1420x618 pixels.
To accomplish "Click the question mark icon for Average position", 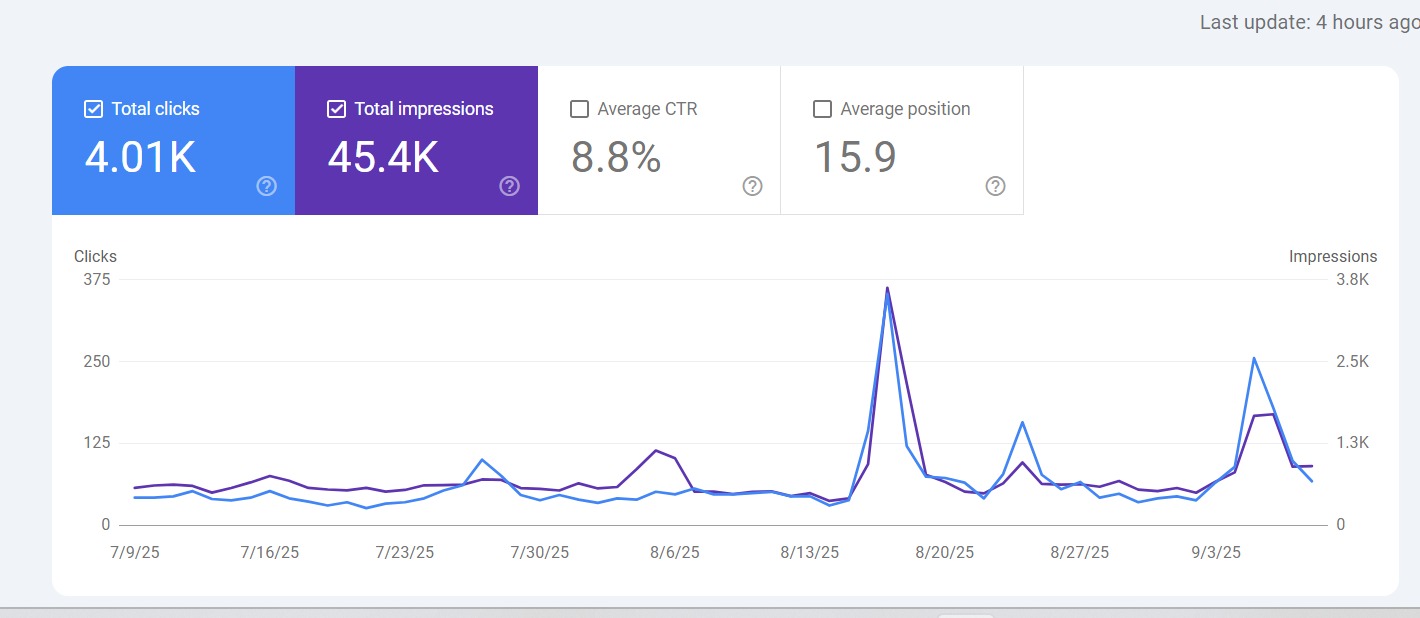I will click(995, 186).
